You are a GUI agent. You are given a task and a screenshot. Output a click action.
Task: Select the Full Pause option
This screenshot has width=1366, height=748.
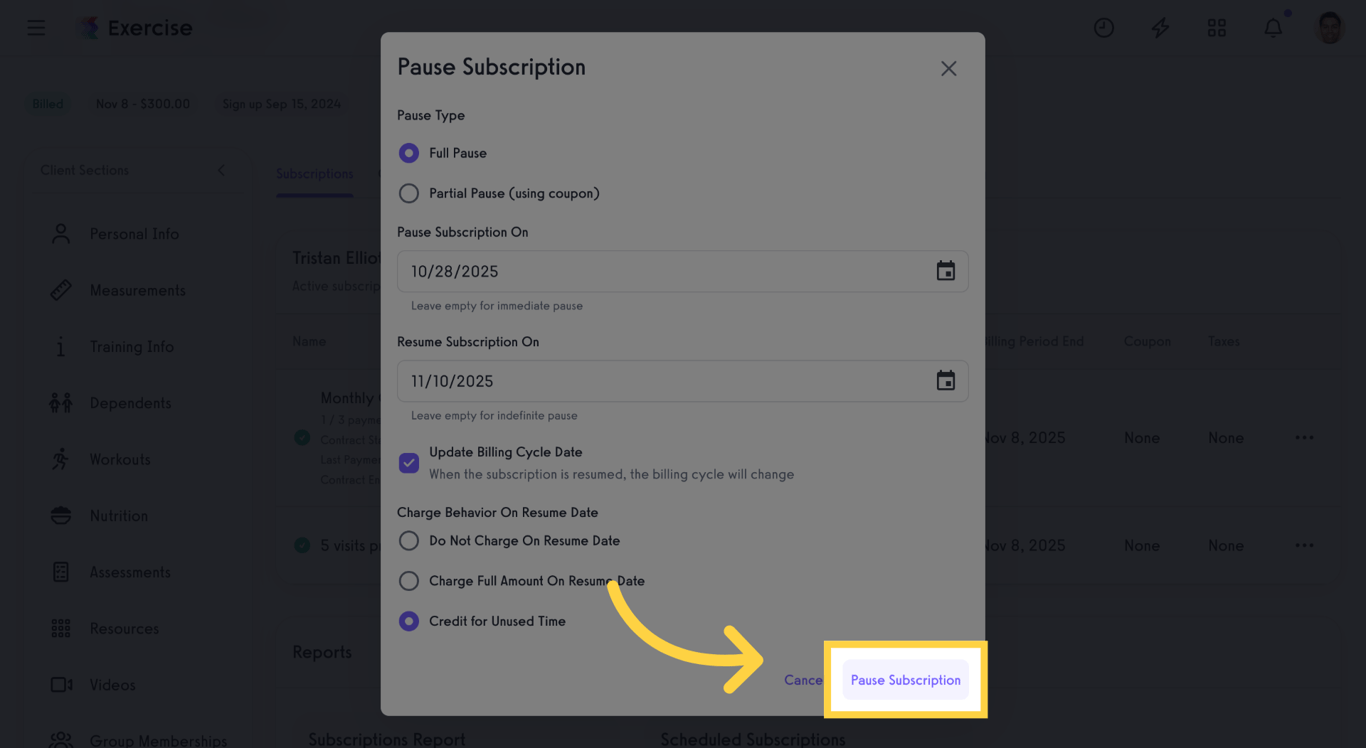point(408,152)
